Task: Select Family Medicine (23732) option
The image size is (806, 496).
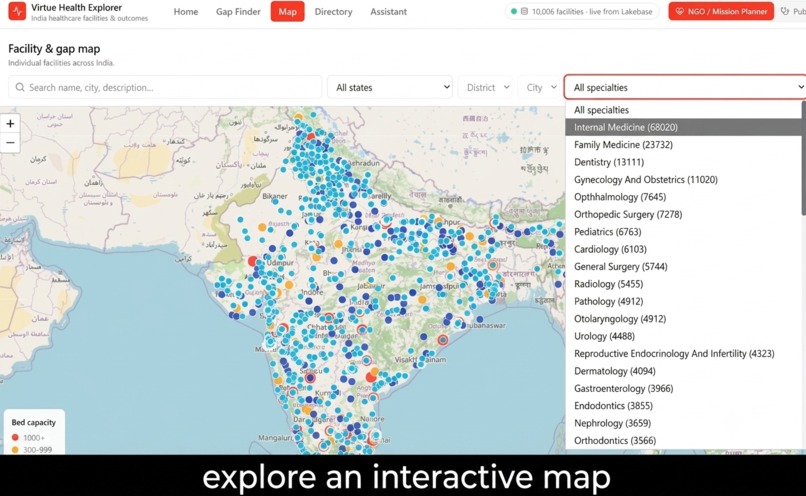Action: pyautogui.click(x=683, y=144)
